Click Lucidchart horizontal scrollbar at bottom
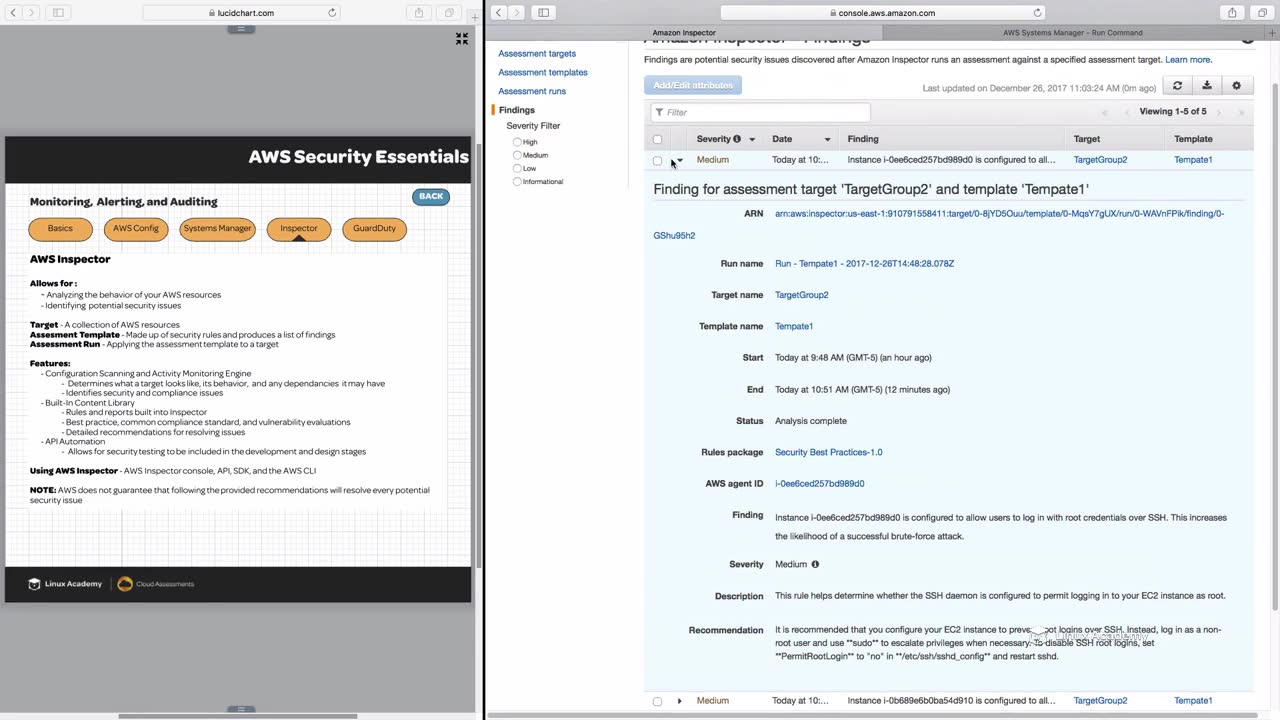 coord(238,716)
